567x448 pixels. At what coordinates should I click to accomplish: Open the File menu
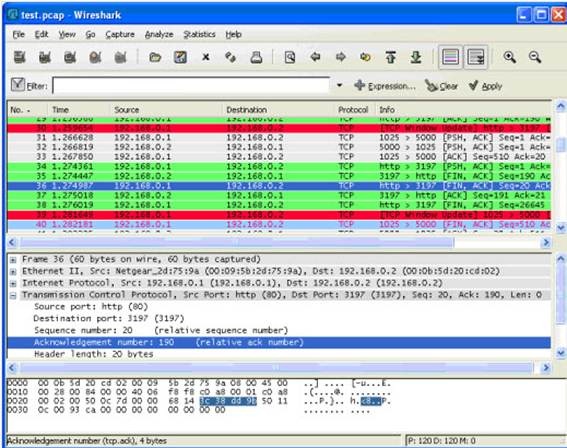(x=18, y=34)
